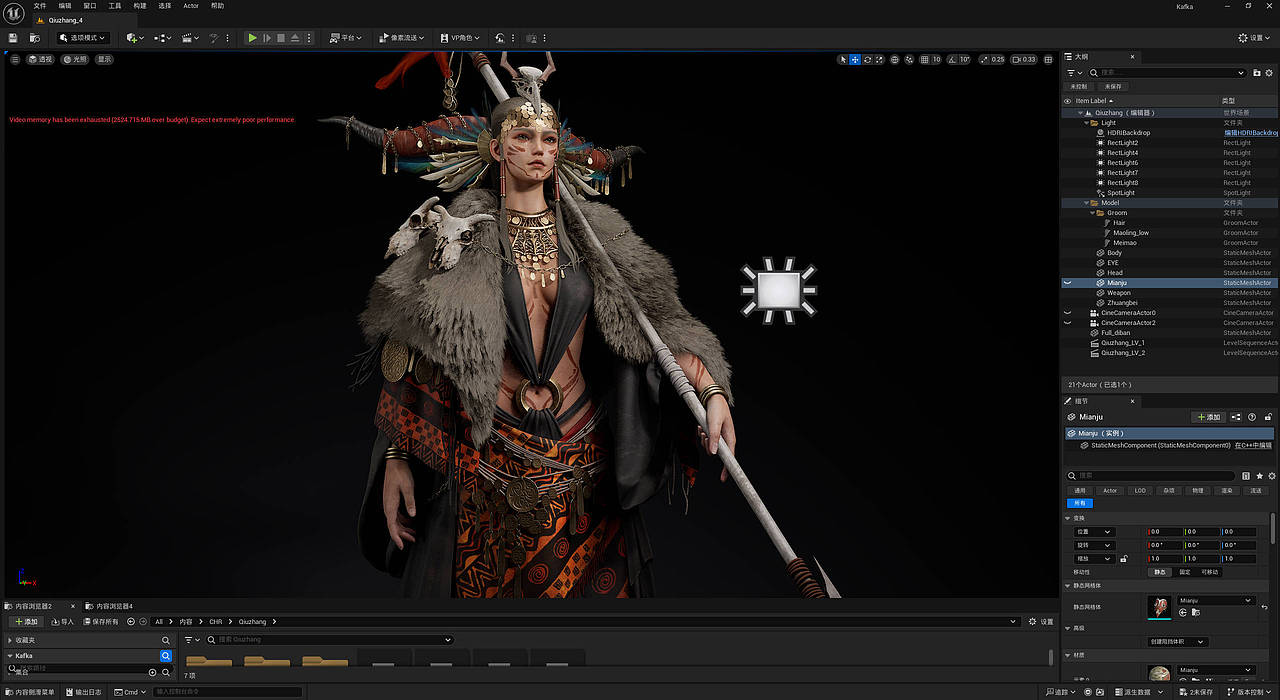Click the 未保存 filter button in outliner

[1113, 87]
